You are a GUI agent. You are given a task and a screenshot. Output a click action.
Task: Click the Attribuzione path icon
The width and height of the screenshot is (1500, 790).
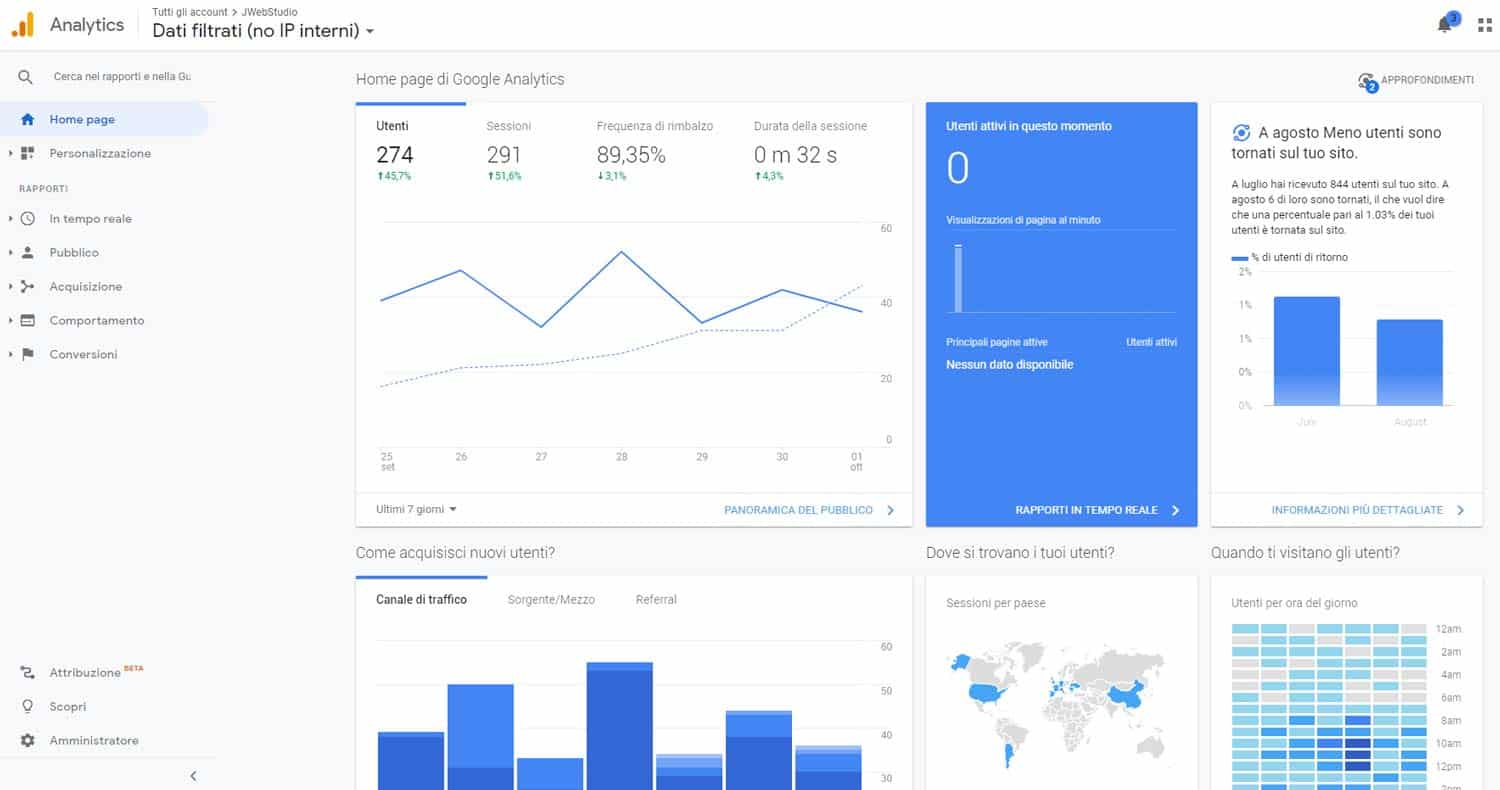(27, 672)
